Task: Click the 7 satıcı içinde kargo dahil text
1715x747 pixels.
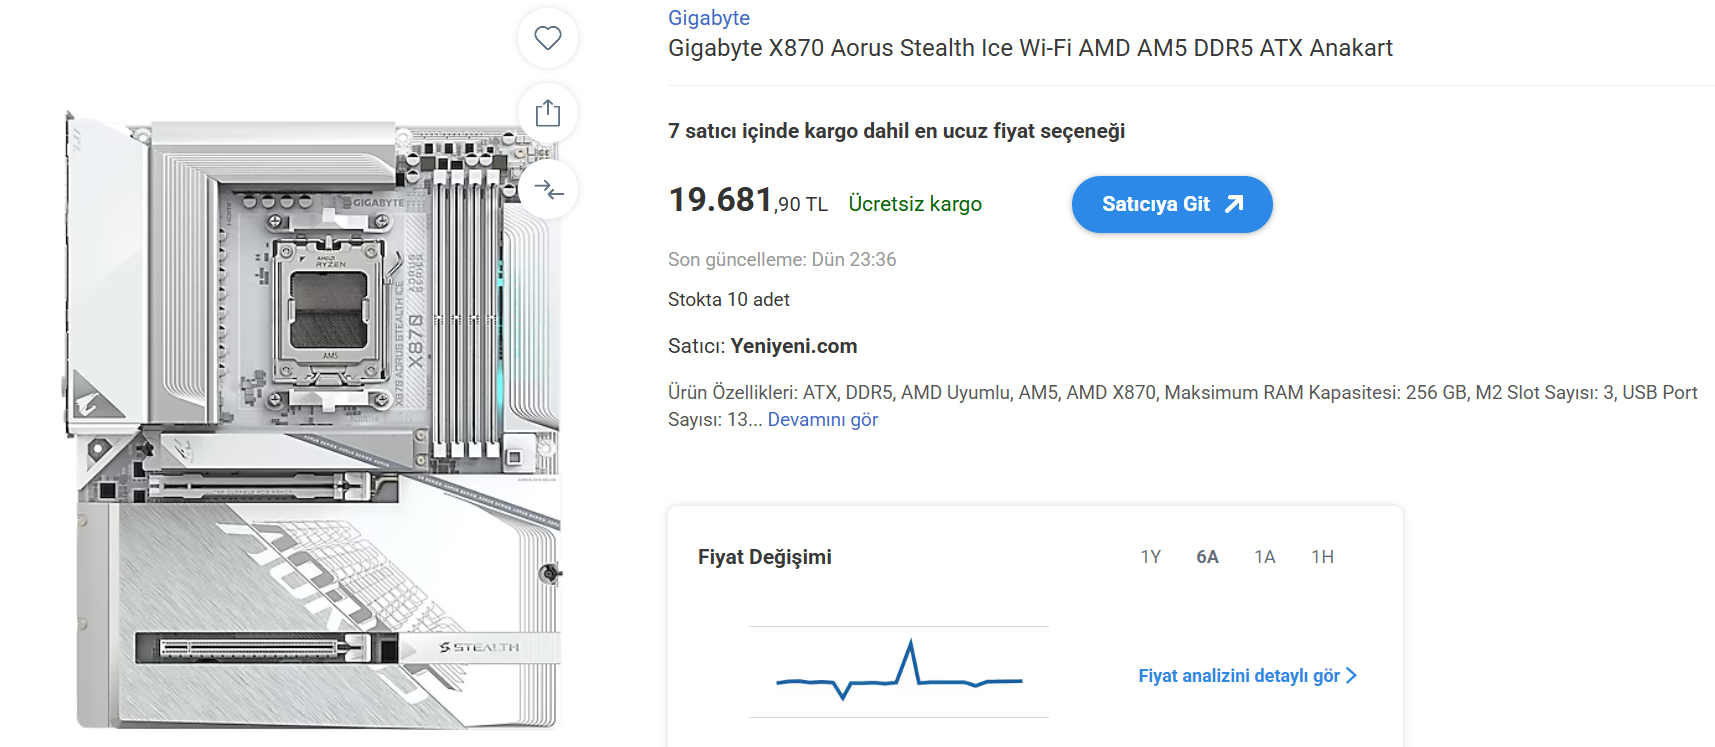Action: (x=896, y=131)
